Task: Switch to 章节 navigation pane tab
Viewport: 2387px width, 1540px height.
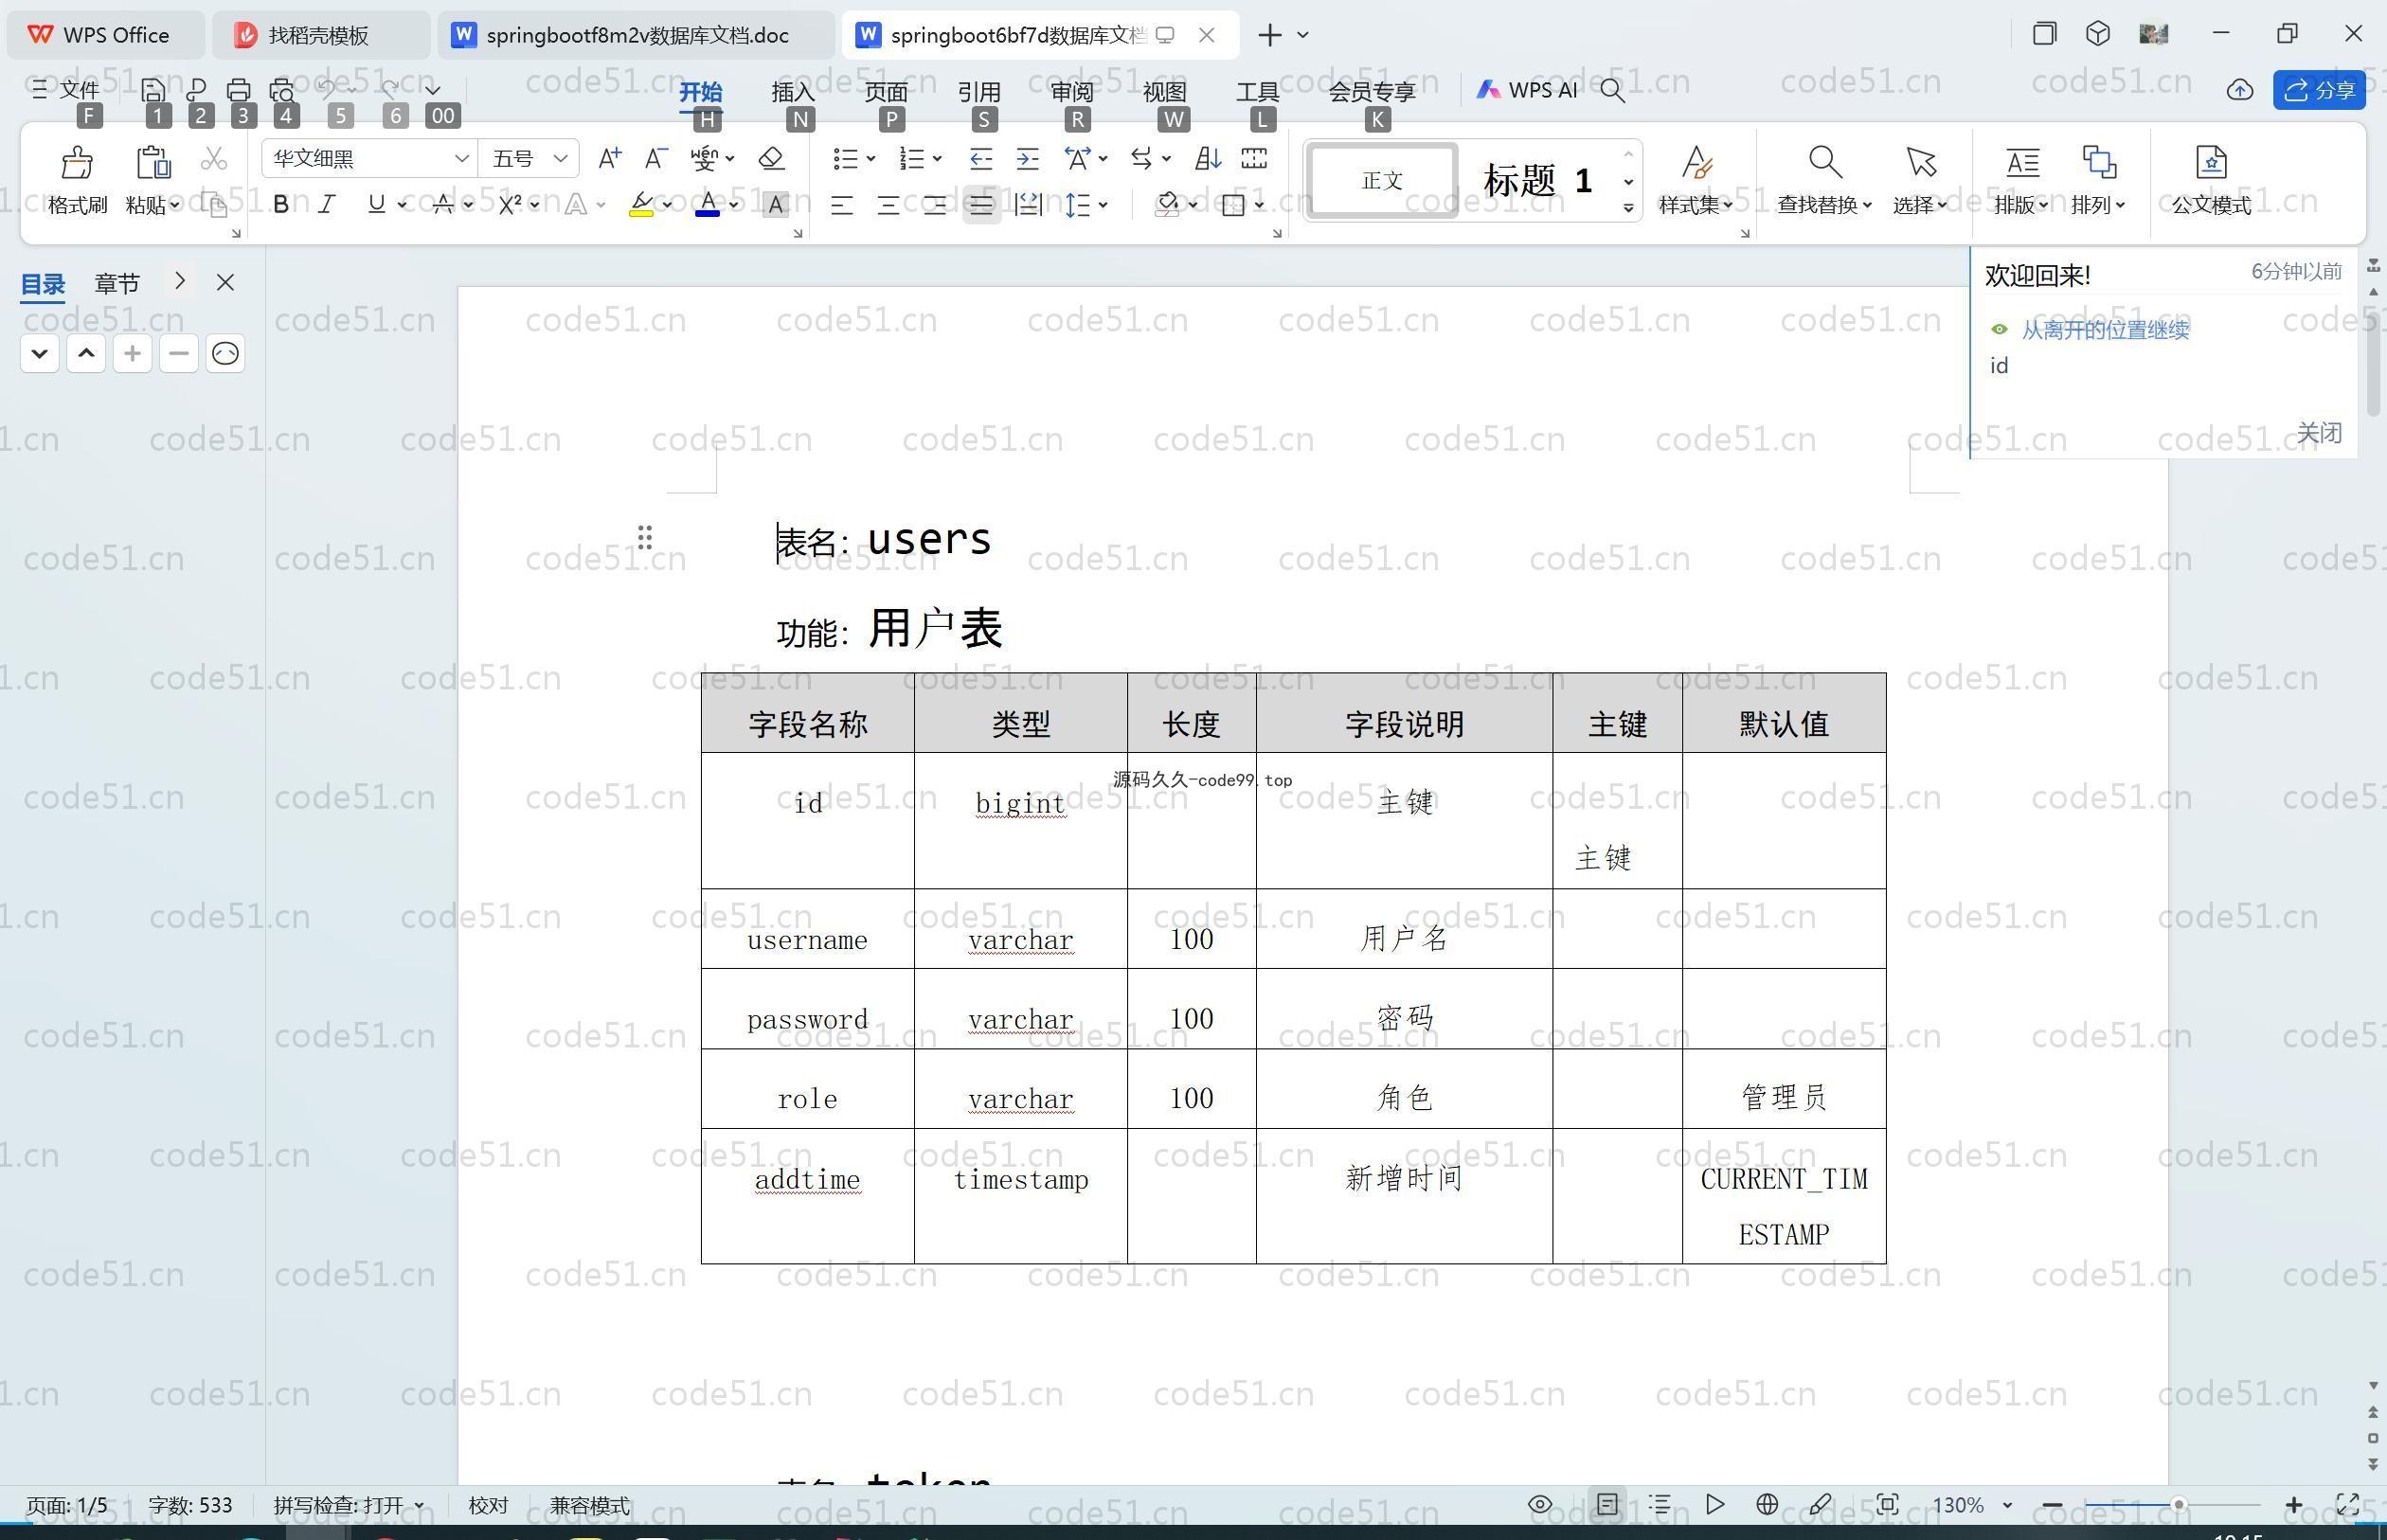Action: tap(117, 284)
